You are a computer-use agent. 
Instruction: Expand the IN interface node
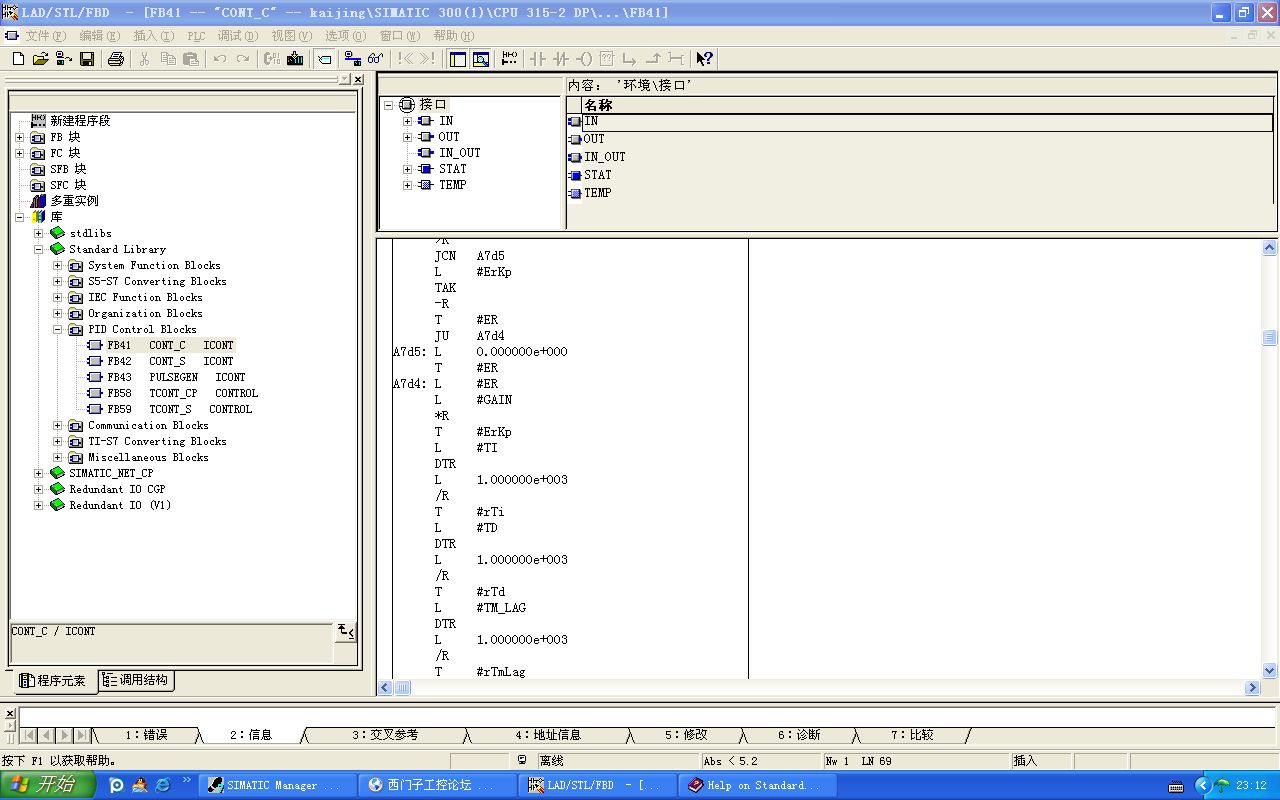pyautogui.click(x=407, y=121)
